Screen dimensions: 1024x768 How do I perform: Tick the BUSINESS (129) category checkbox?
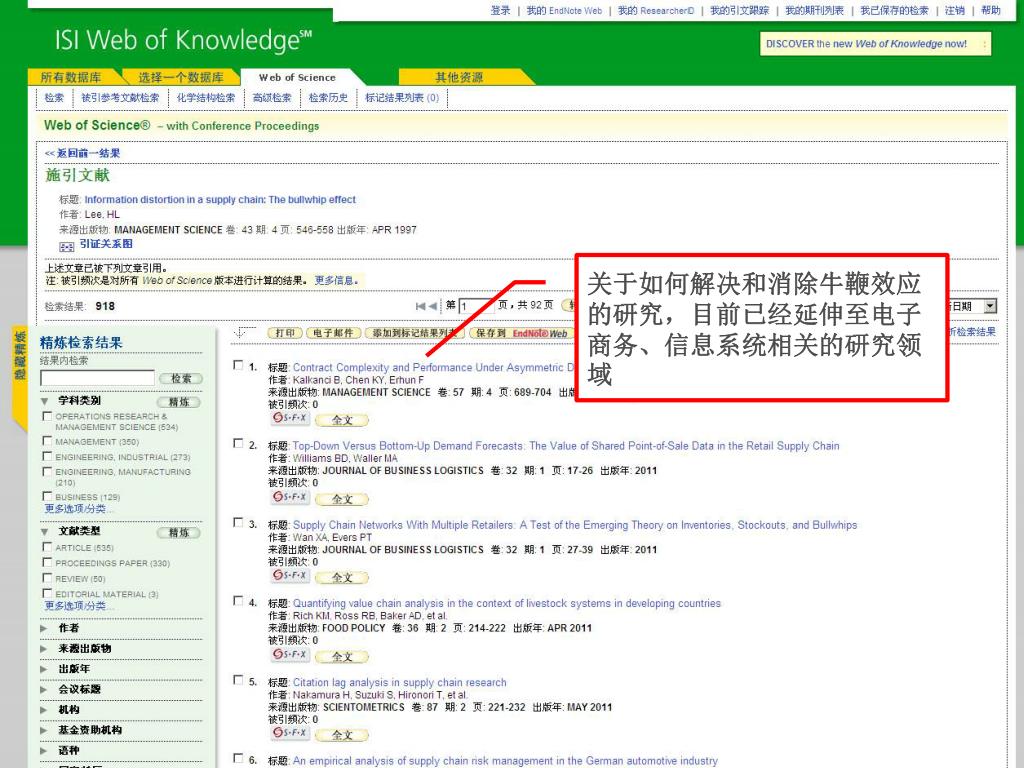pyautogui.click(x=47, y=496)
